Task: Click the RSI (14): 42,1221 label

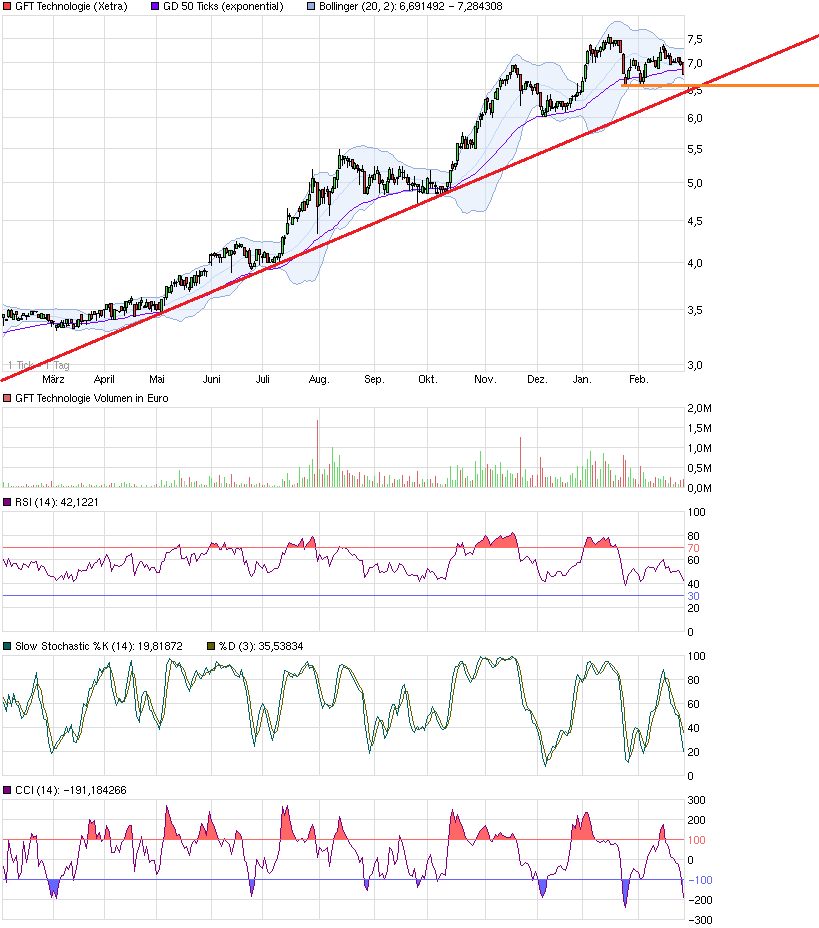Action: click(x=57, y=502)
